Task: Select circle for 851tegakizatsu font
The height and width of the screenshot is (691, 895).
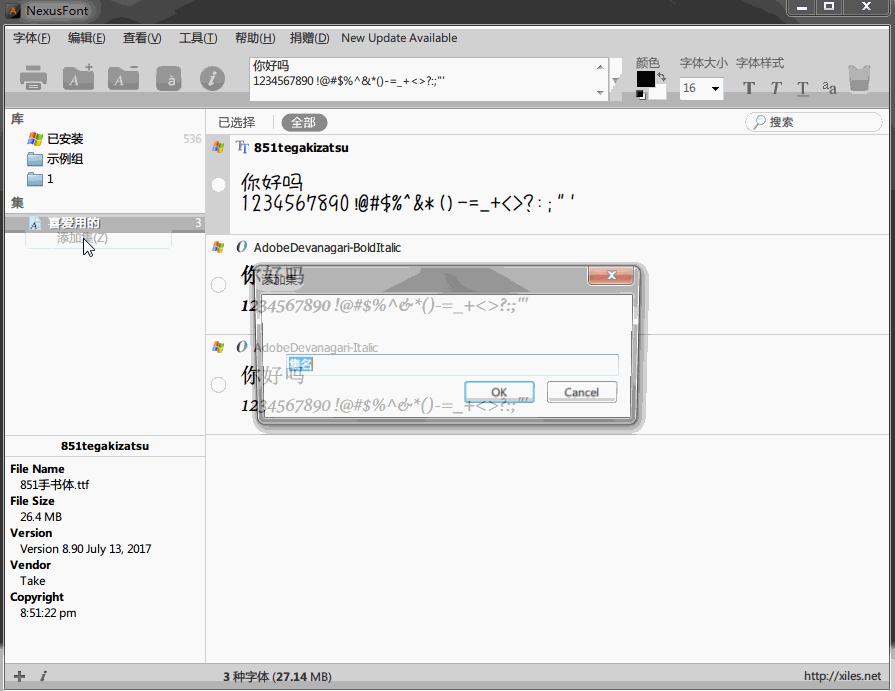Action: point(218,185)
